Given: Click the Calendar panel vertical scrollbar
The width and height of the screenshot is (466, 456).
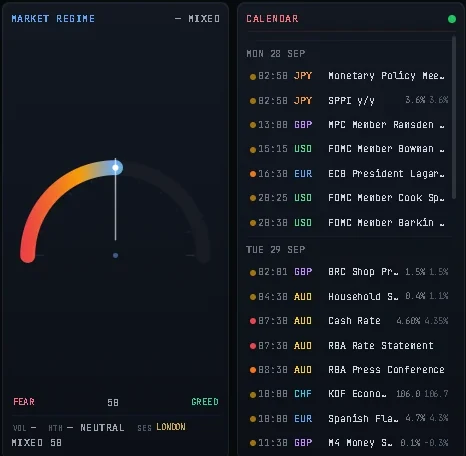Looking at the screenshot, I should 454,117.
